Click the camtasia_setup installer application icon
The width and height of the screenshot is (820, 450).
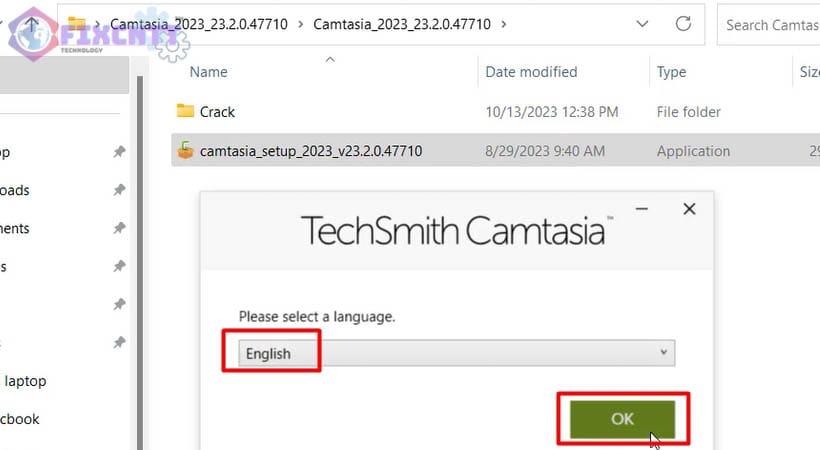pyautogui.click(x=184, y=151)
